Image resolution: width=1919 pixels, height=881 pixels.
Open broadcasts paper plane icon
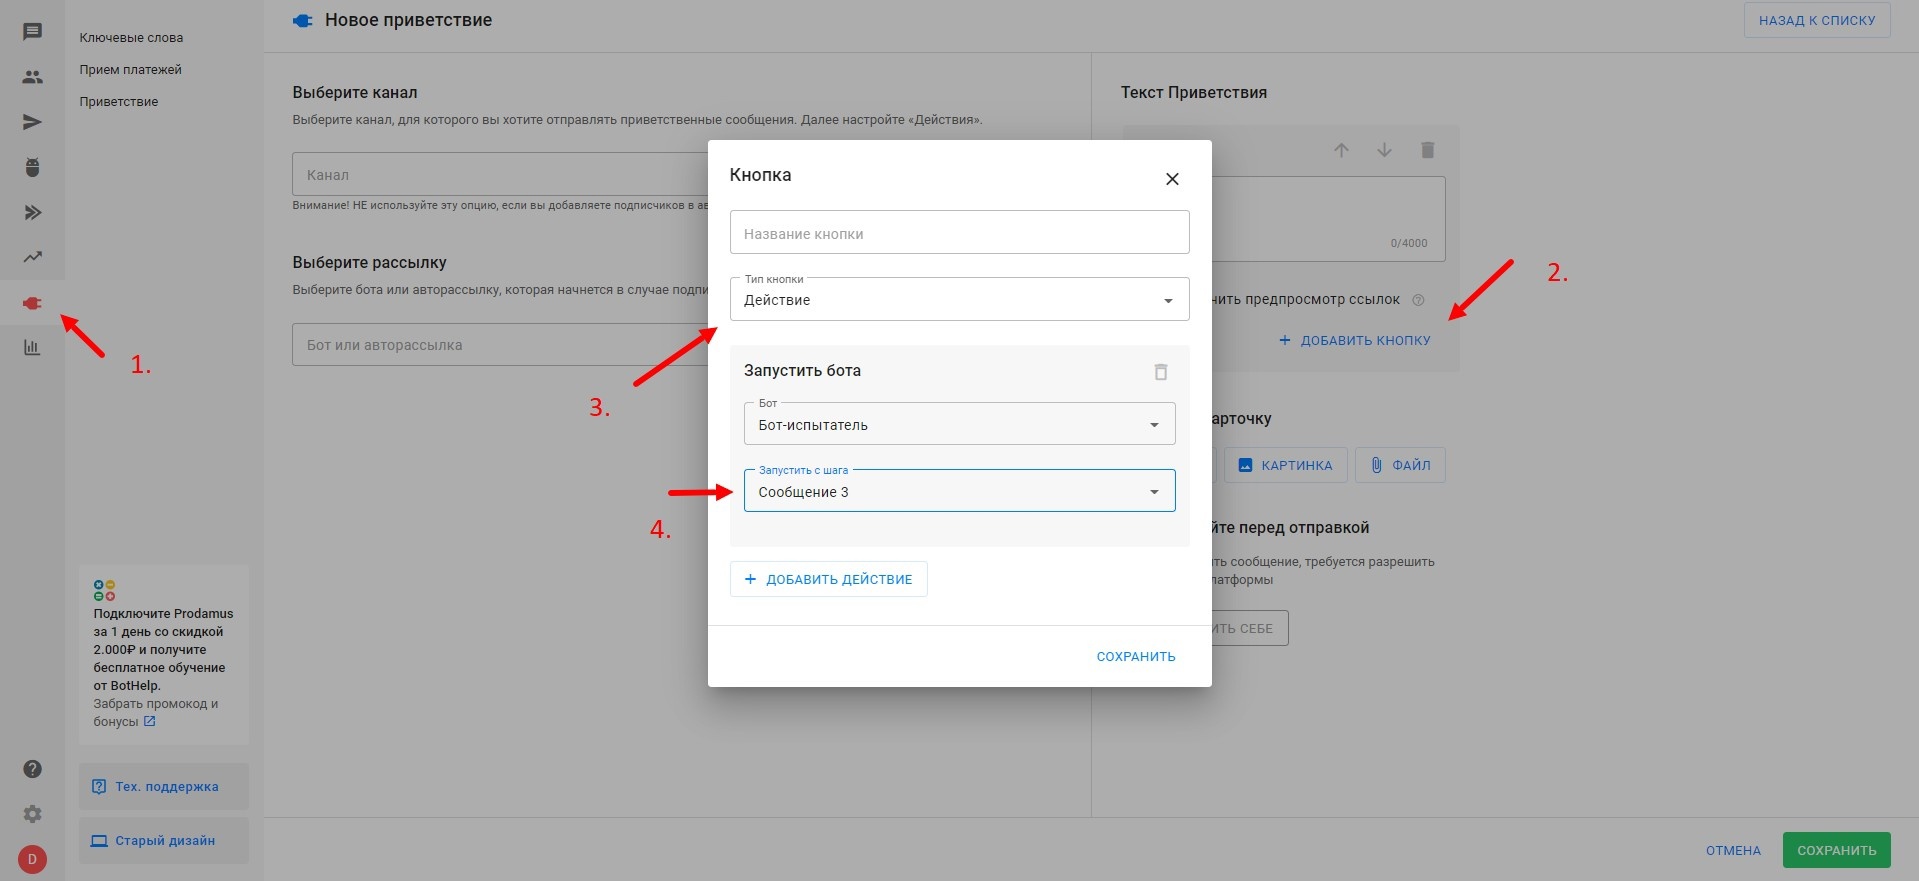point(32,122)
